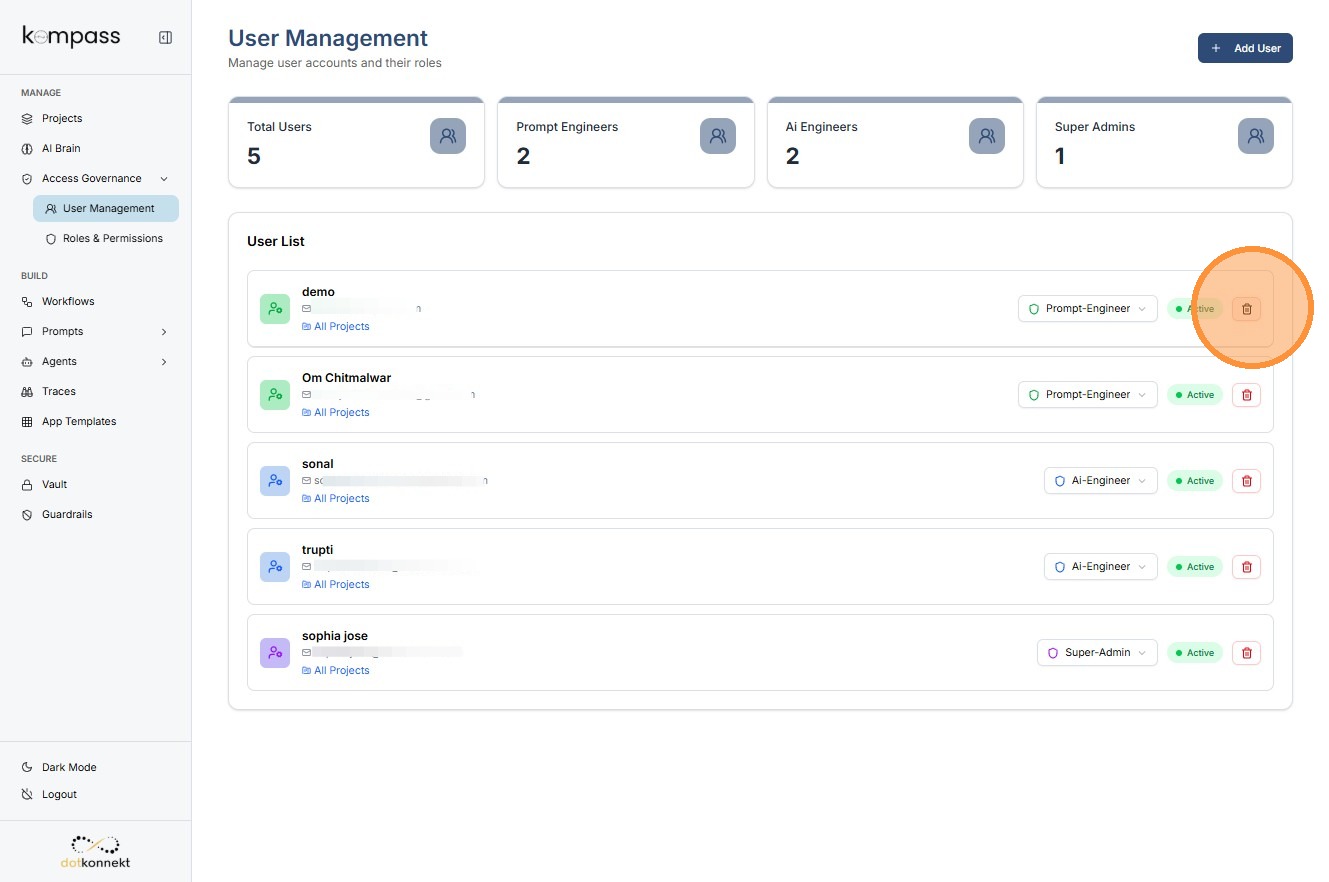
Task: Open role dropdown for Om Chitmalwar
Action: click(1088, 395)
